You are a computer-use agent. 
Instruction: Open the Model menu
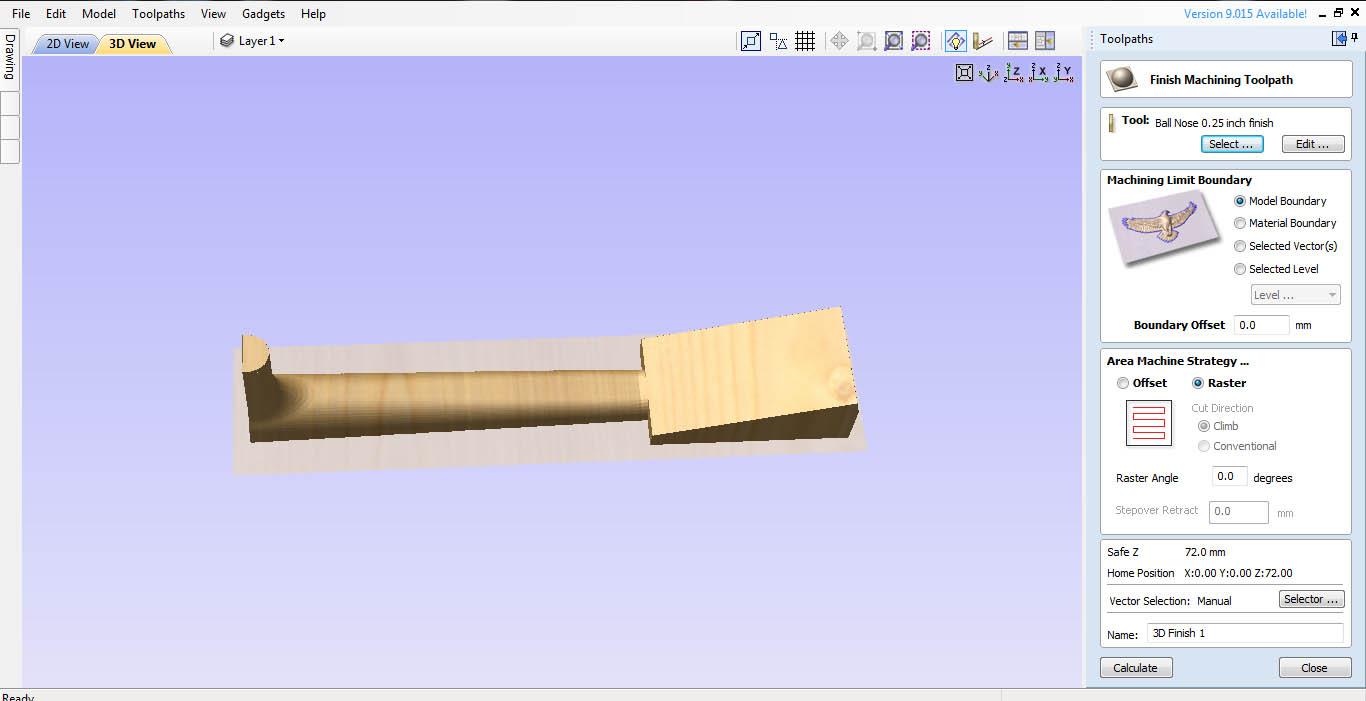pyautogui.click(x=99, y=14)
